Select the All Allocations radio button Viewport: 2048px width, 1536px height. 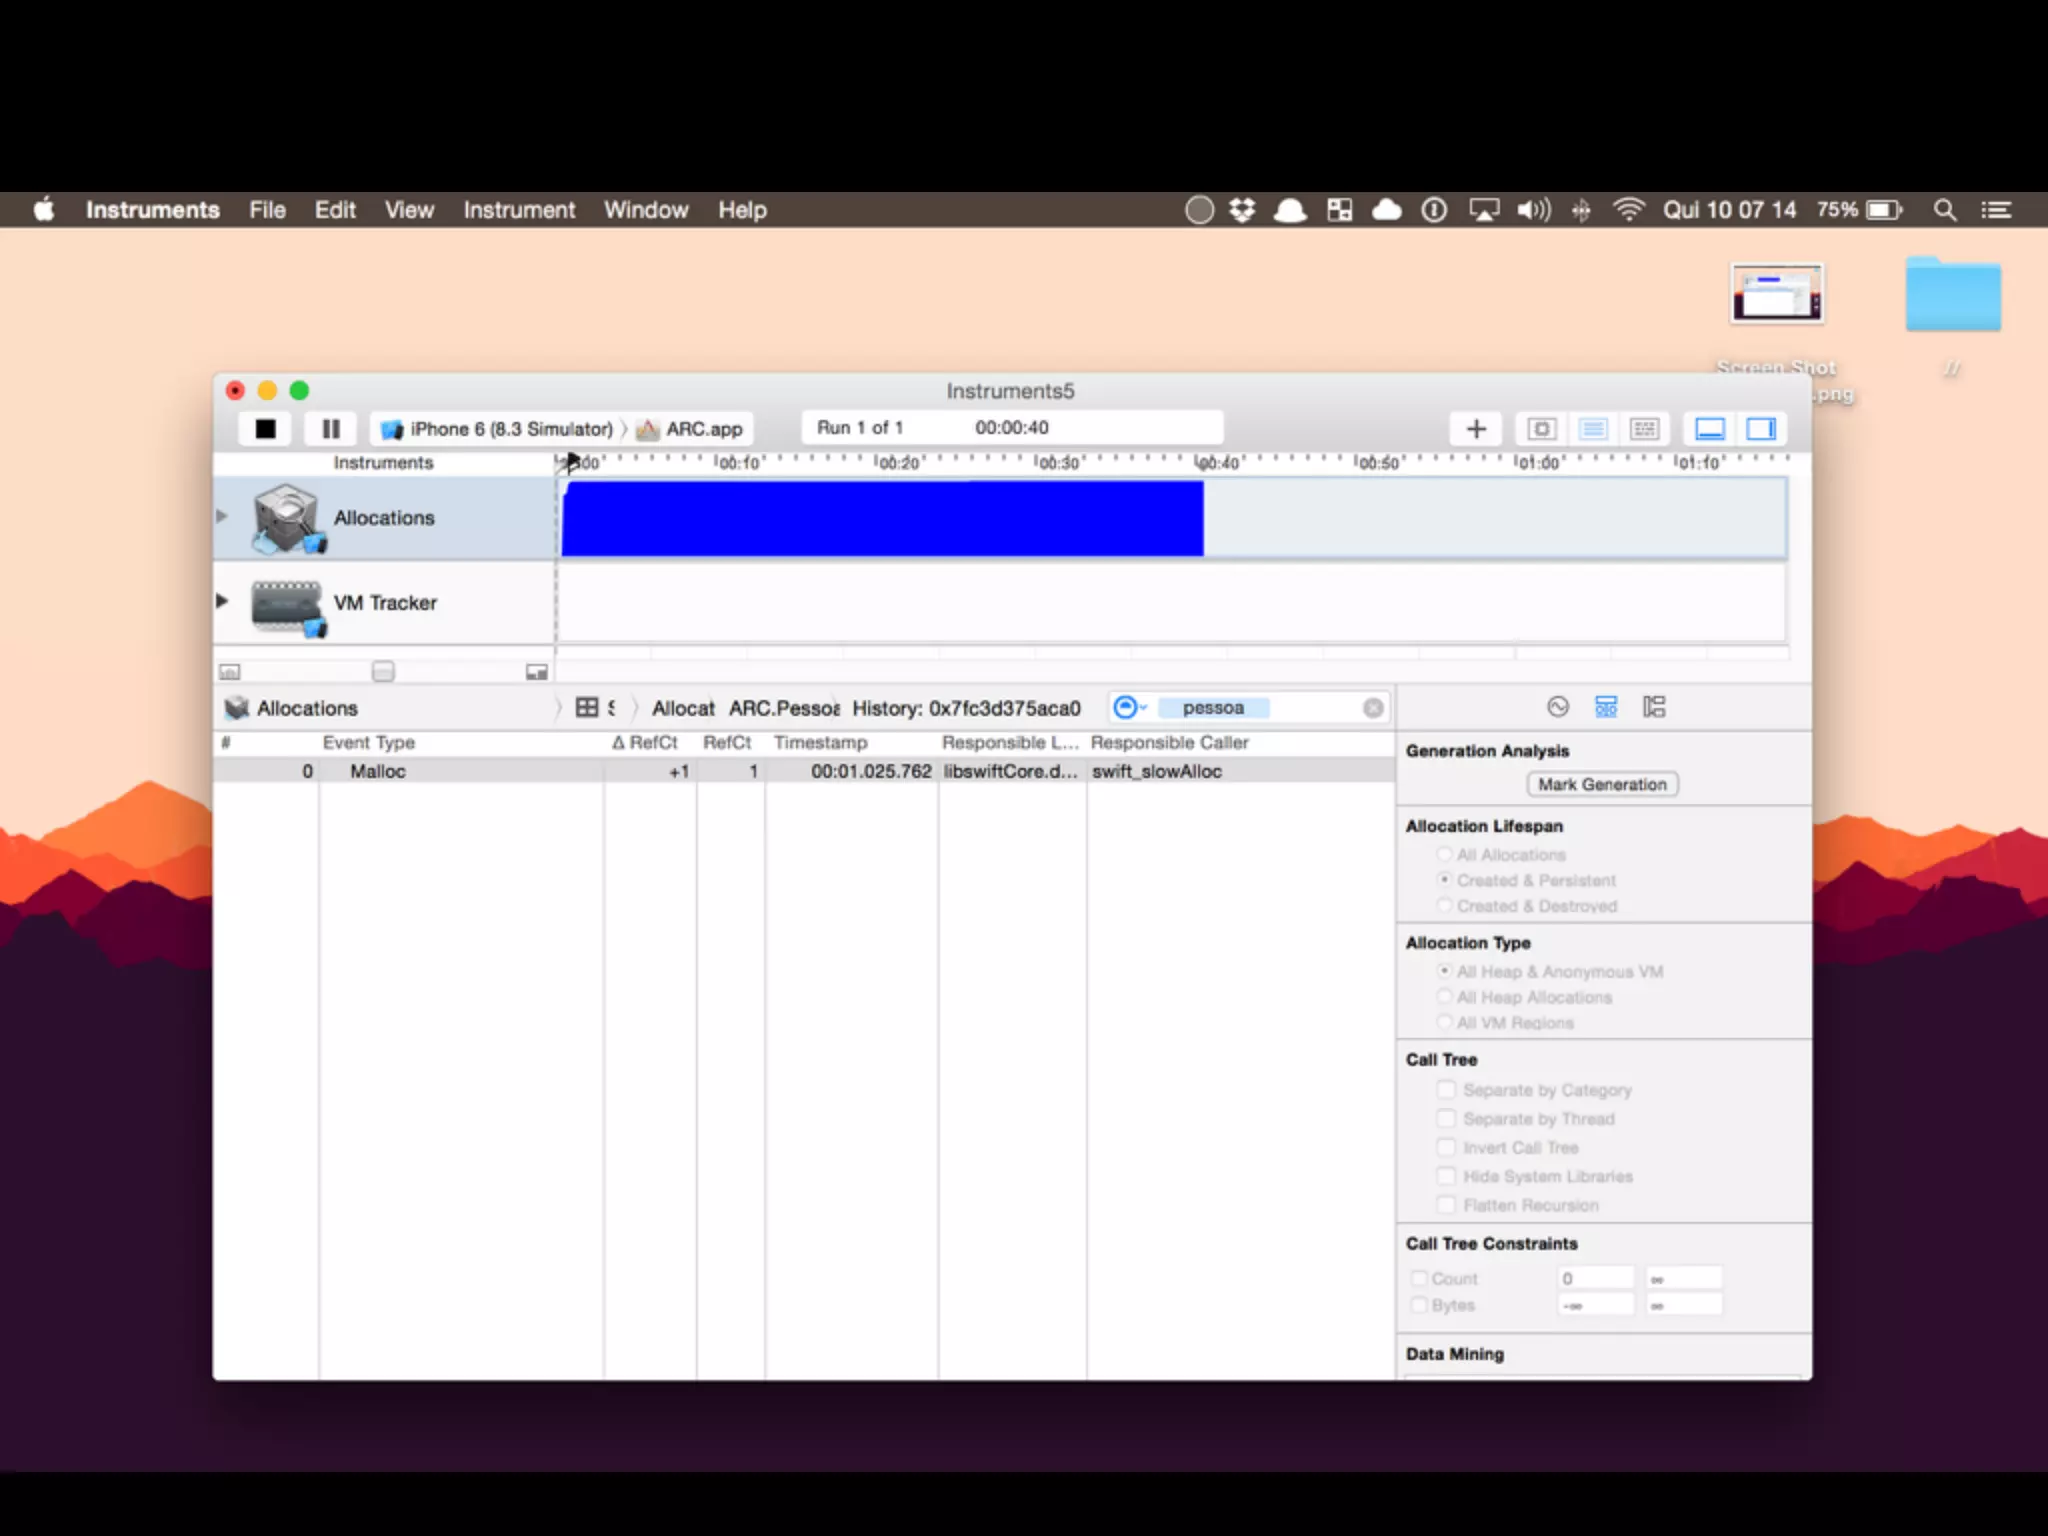pos(1444,854)
